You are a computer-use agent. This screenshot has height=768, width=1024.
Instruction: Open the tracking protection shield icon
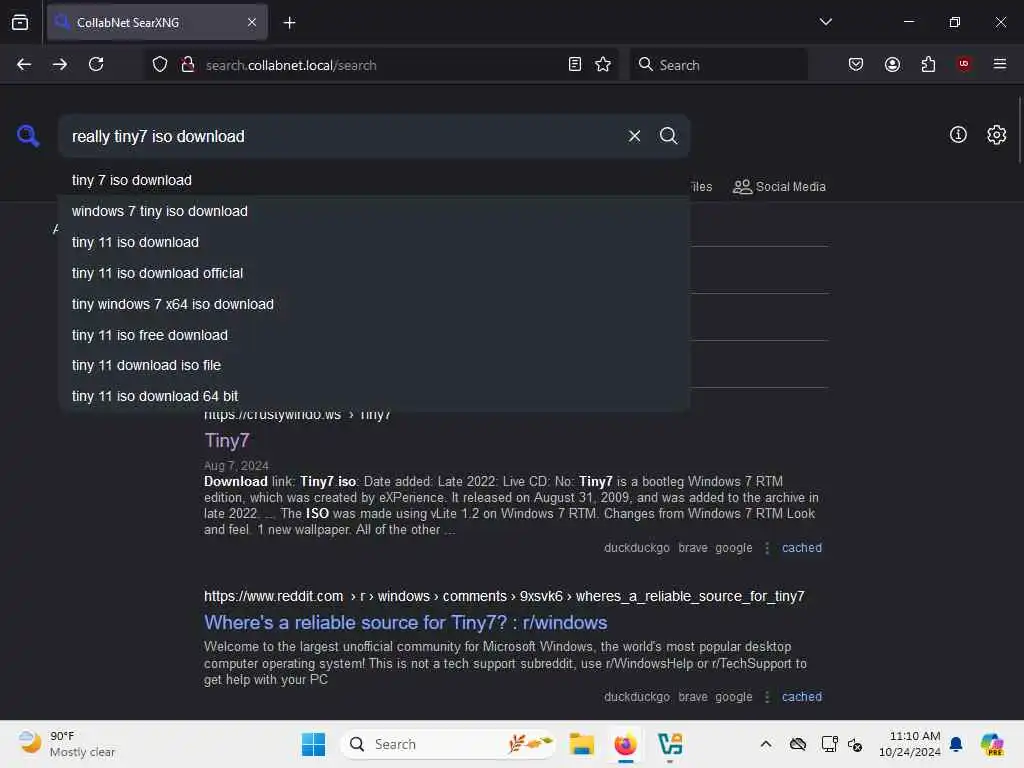click(x=160, y=65)
